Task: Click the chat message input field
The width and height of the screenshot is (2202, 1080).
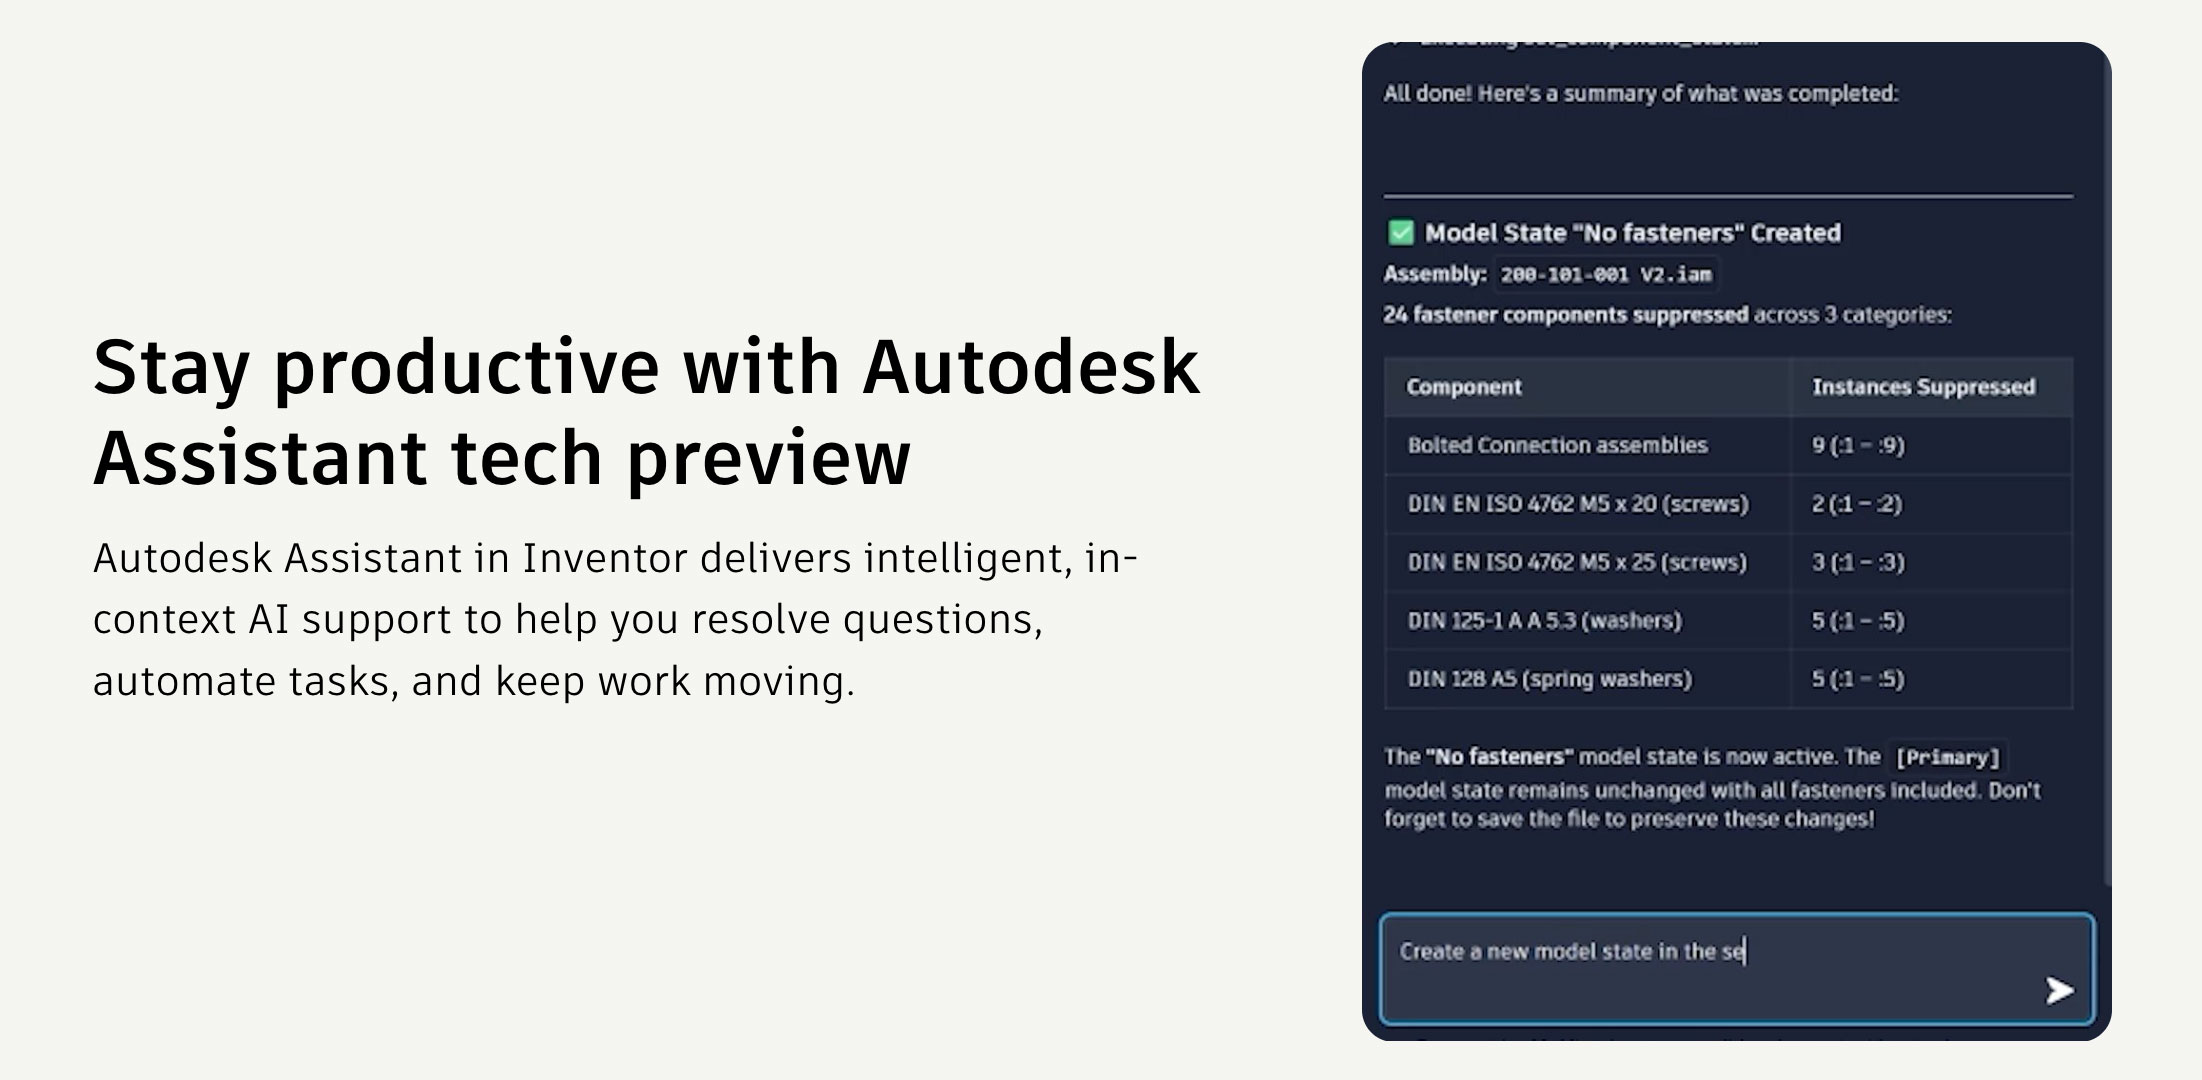Action: pos(1736,968)
